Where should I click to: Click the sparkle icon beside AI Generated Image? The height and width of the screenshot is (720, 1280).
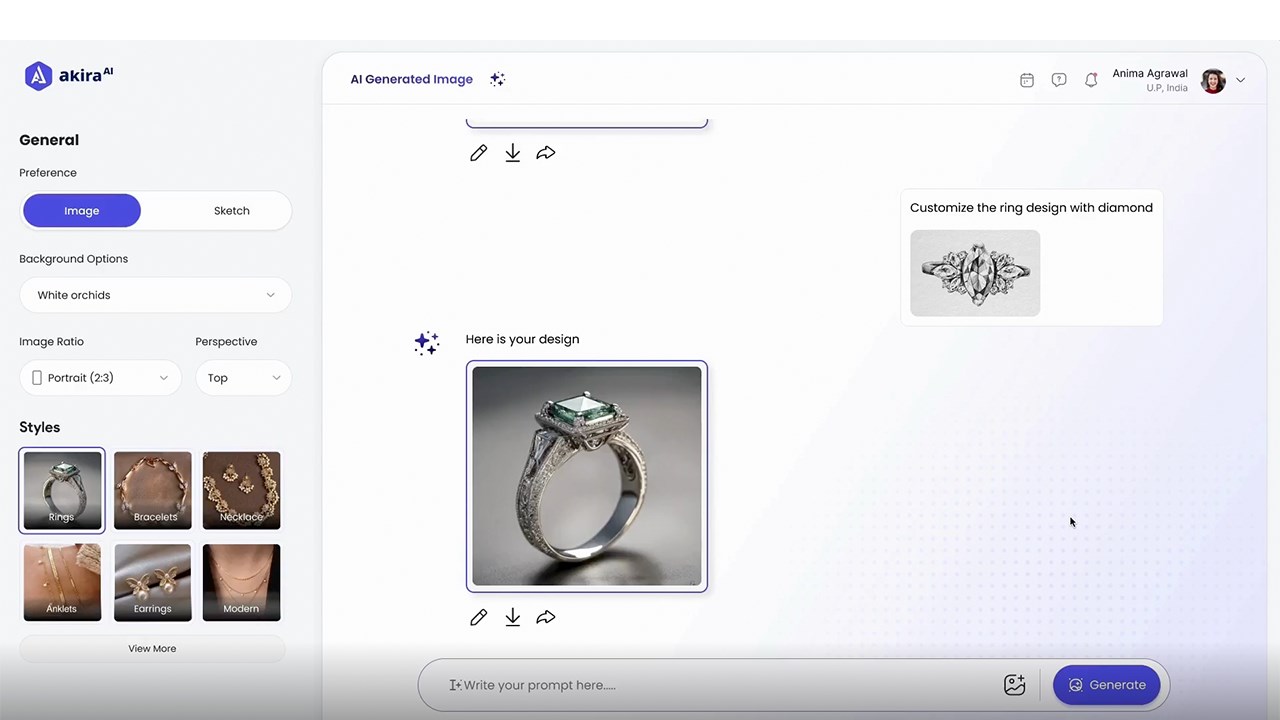click(x=497, y=79)
